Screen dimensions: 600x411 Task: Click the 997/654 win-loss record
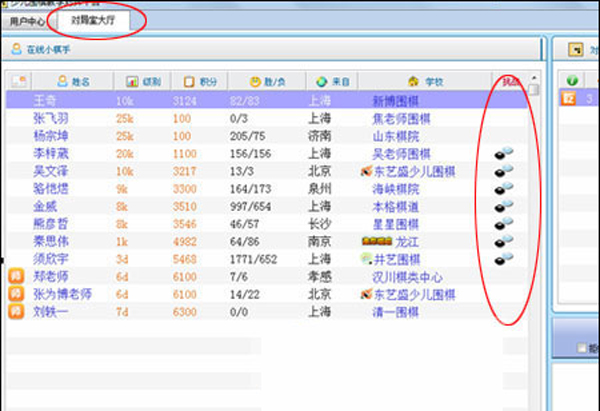(250, 207)
